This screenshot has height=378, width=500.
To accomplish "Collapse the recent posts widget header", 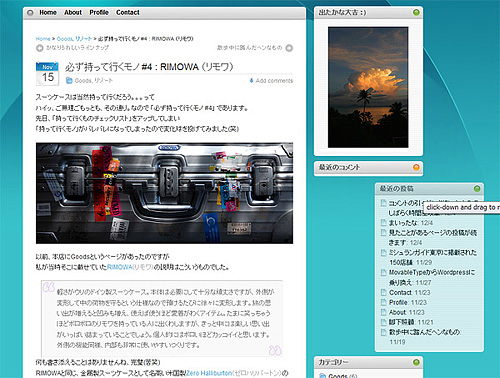I will [429, 189].
